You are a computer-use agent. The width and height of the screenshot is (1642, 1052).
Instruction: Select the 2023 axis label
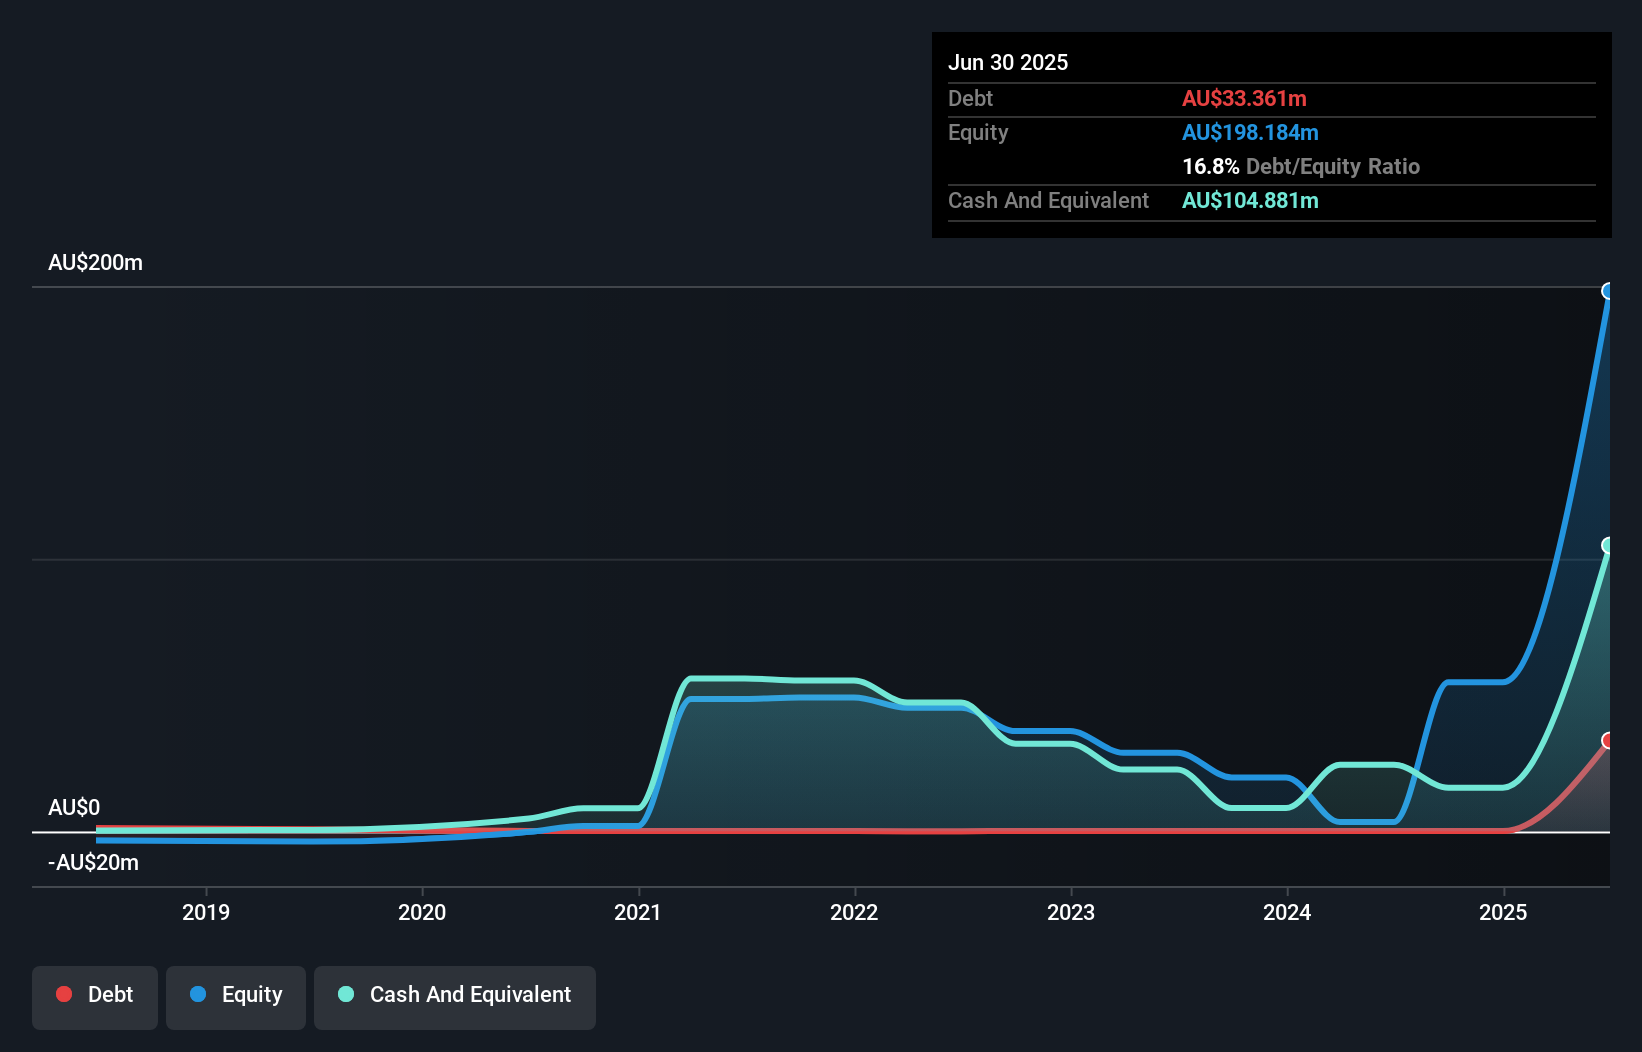point(1070,912)
